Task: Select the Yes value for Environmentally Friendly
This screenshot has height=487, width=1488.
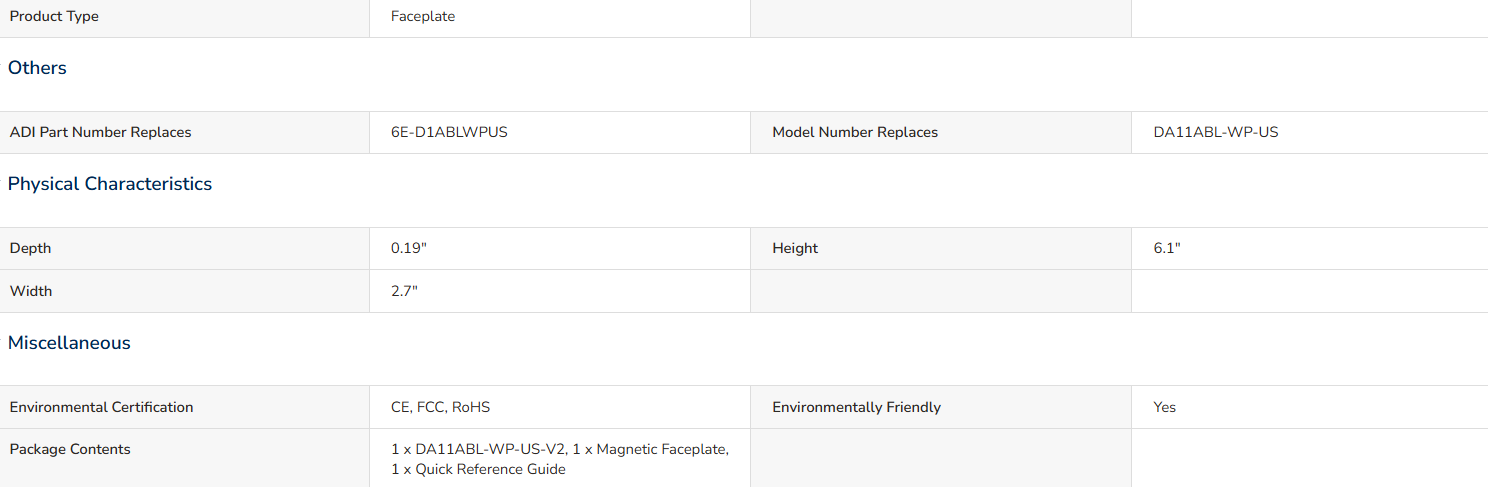Action: tap(1165, 407)
